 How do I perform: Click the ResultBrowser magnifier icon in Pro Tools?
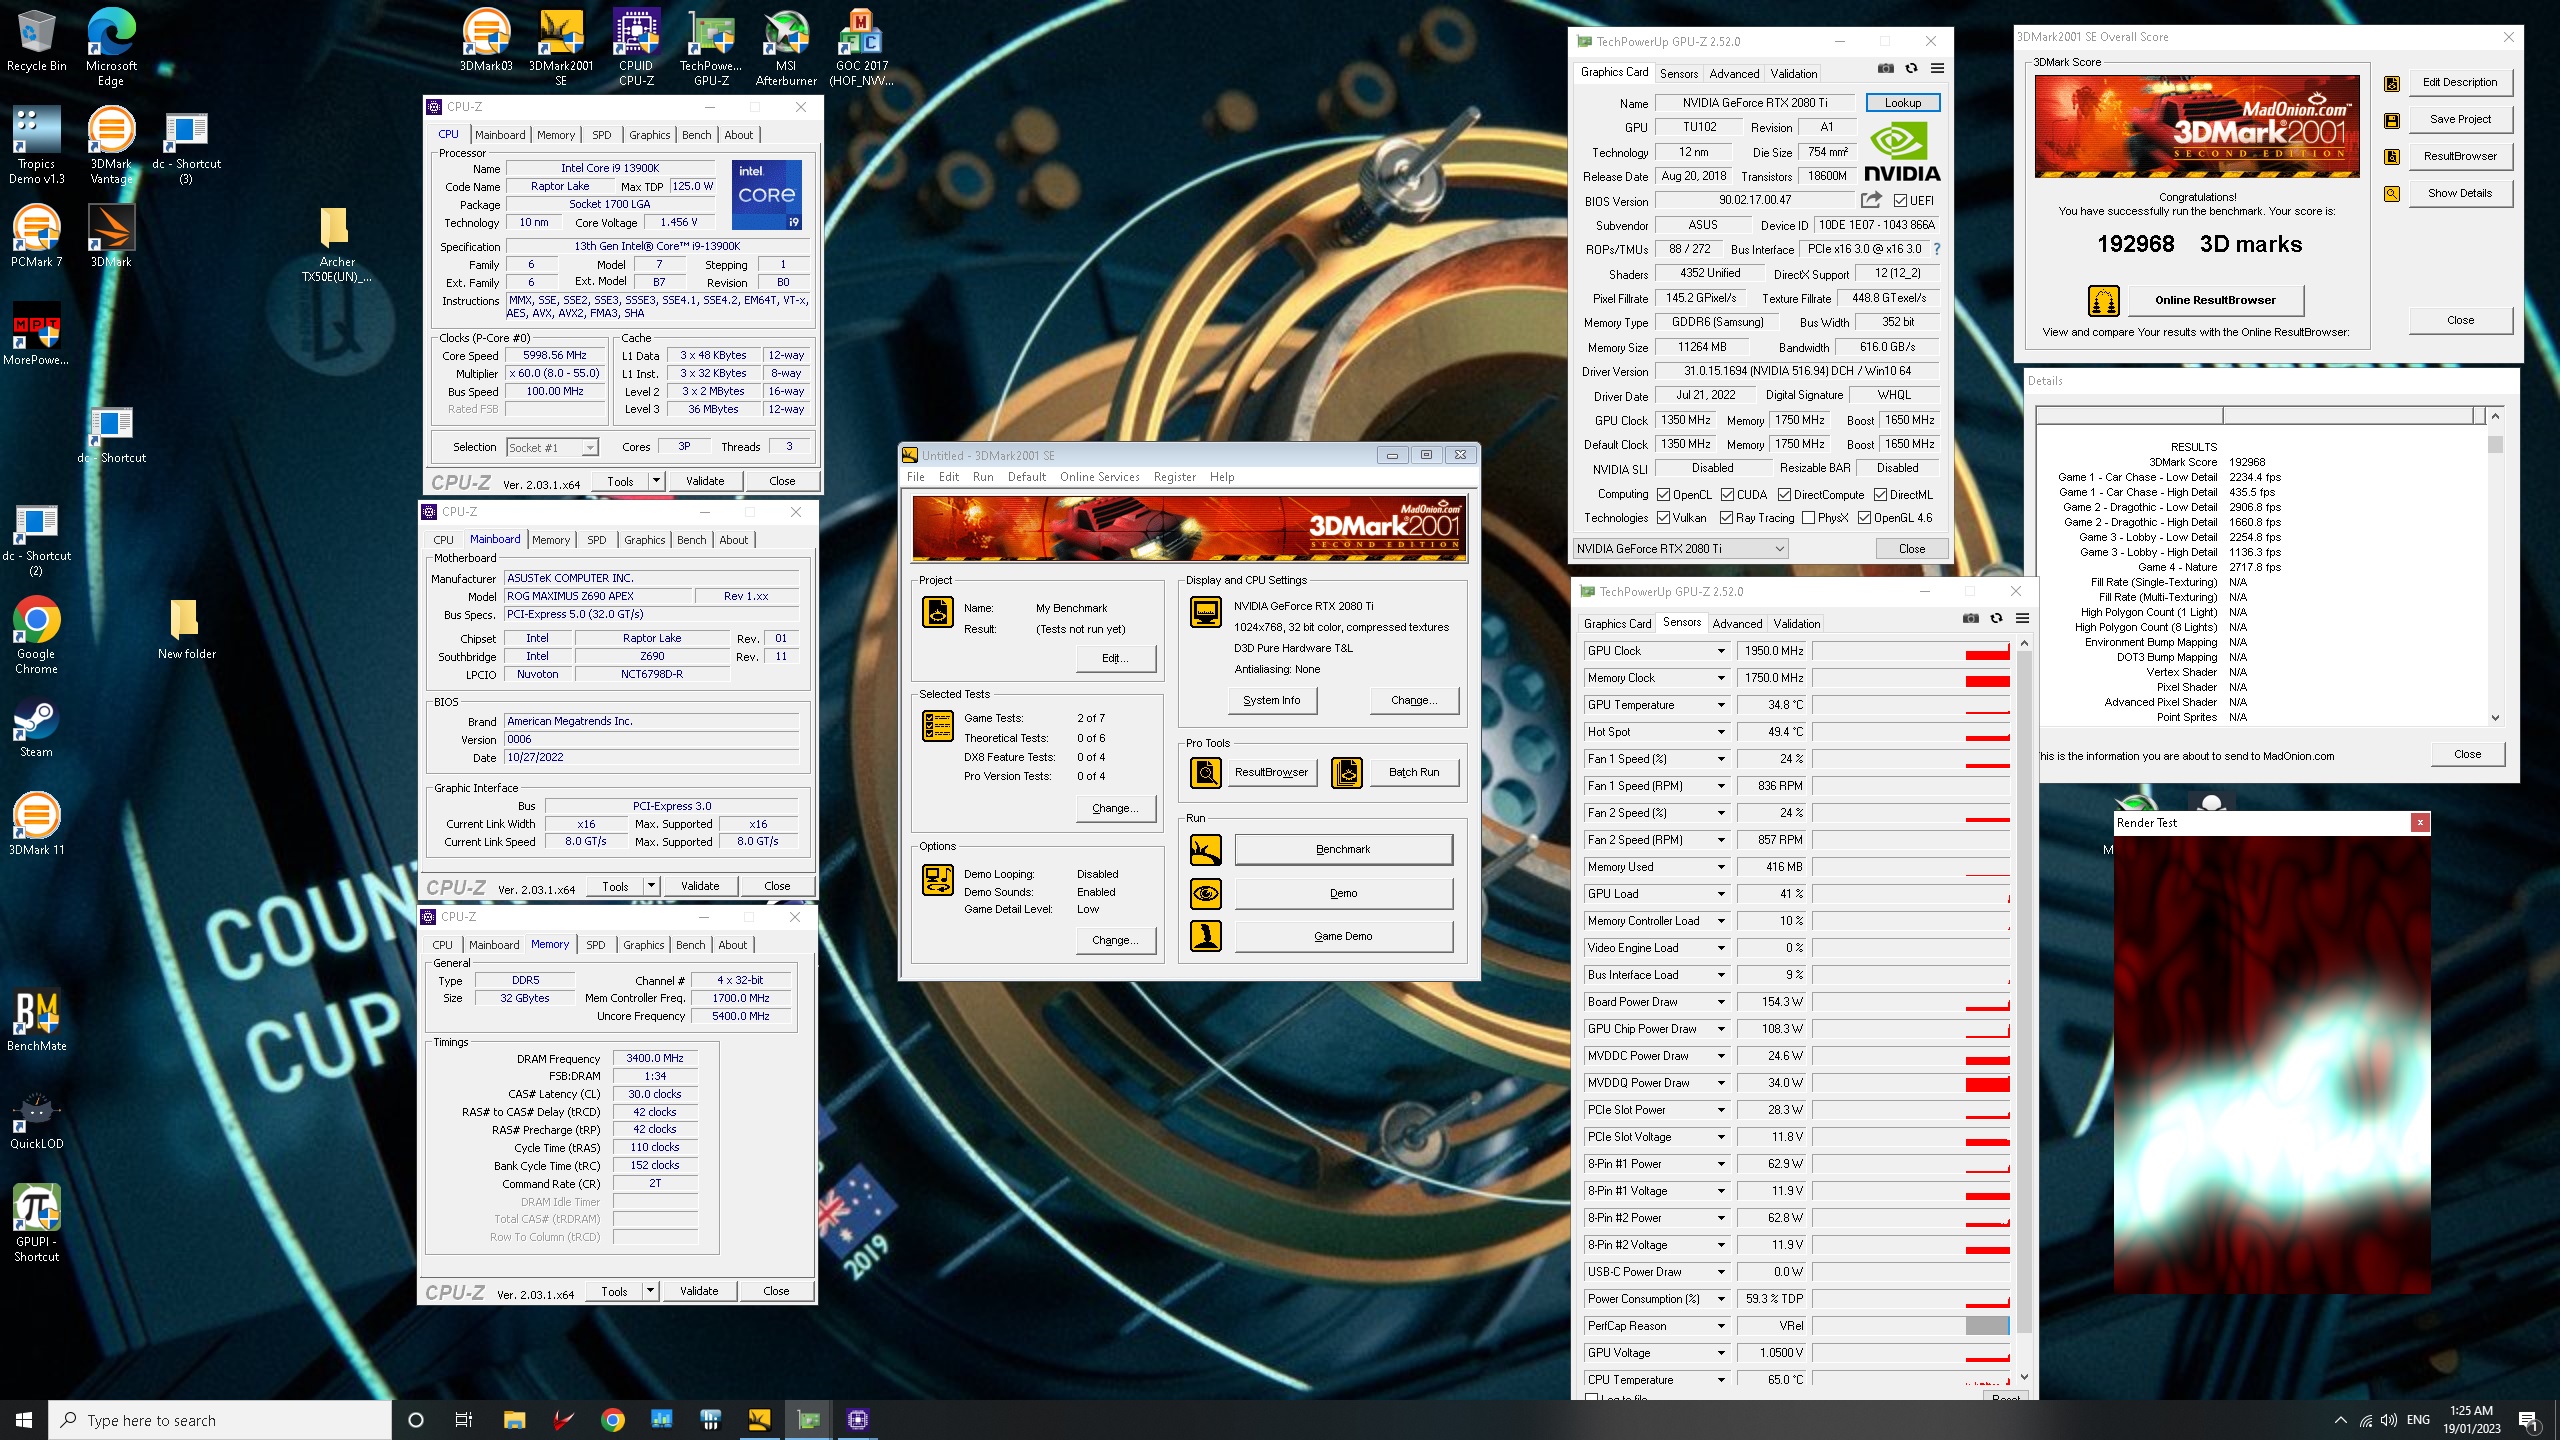[1206, 772]
